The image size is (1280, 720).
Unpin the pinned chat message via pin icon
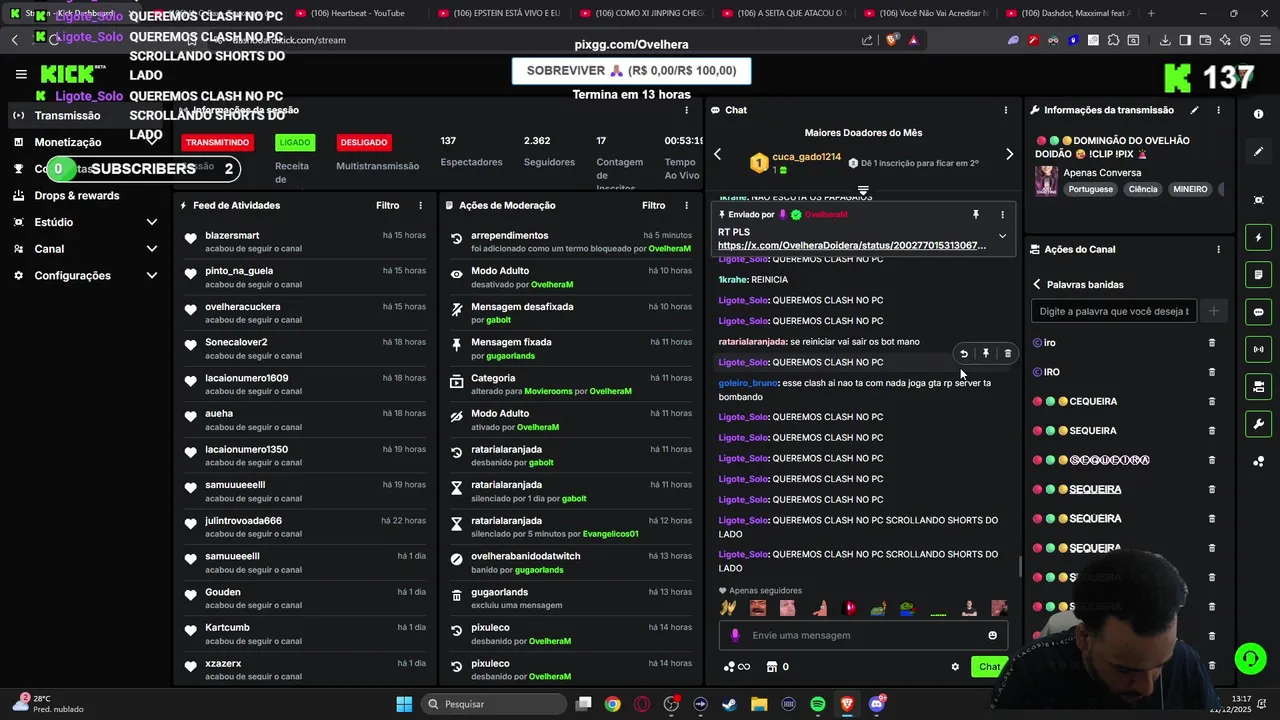tap(975, 214)
